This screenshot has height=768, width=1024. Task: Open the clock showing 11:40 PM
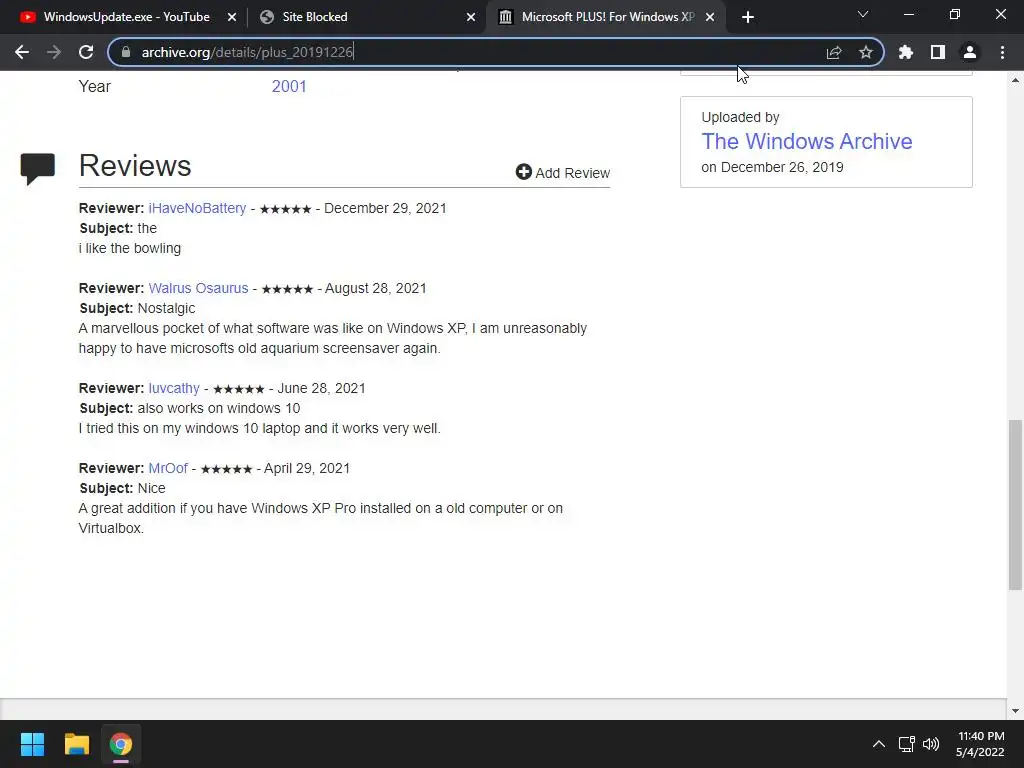(x=980, y=744)
